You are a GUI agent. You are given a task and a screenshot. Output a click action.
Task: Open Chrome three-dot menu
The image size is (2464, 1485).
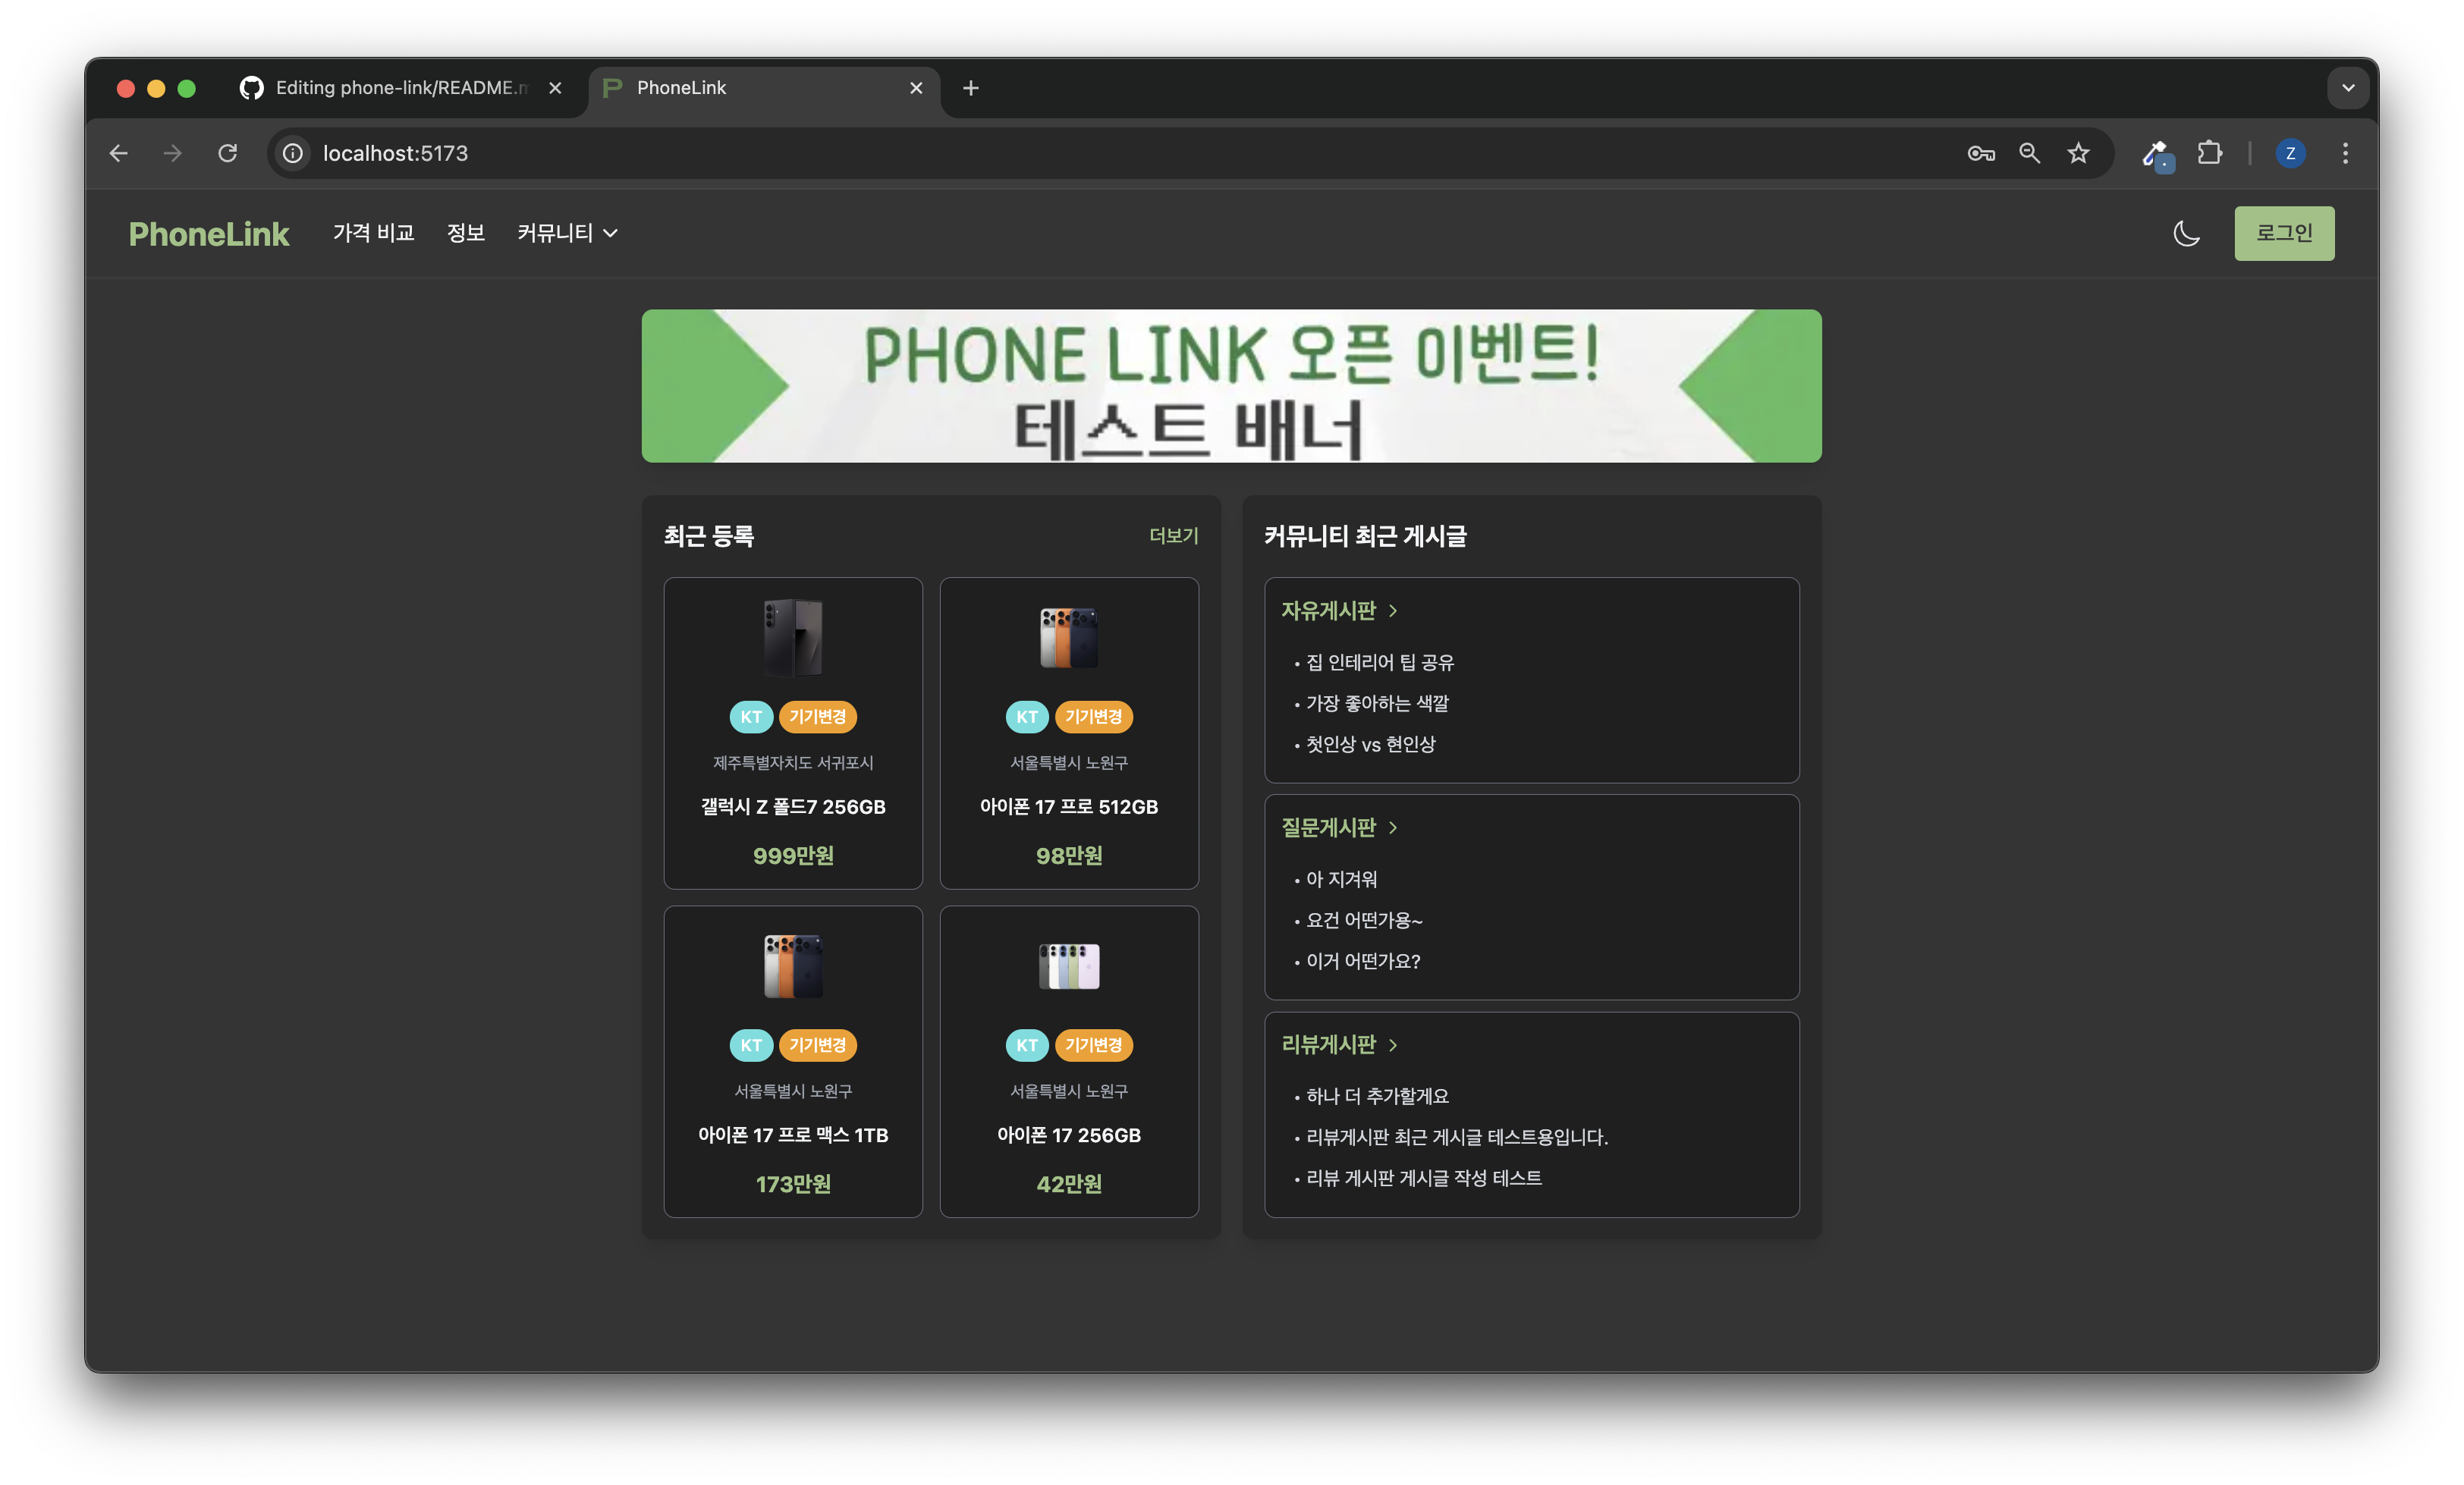tap(2345, 153)
